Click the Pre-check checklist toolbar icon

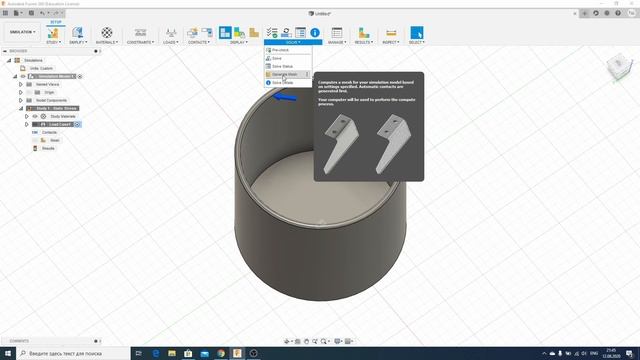point(272,32)
